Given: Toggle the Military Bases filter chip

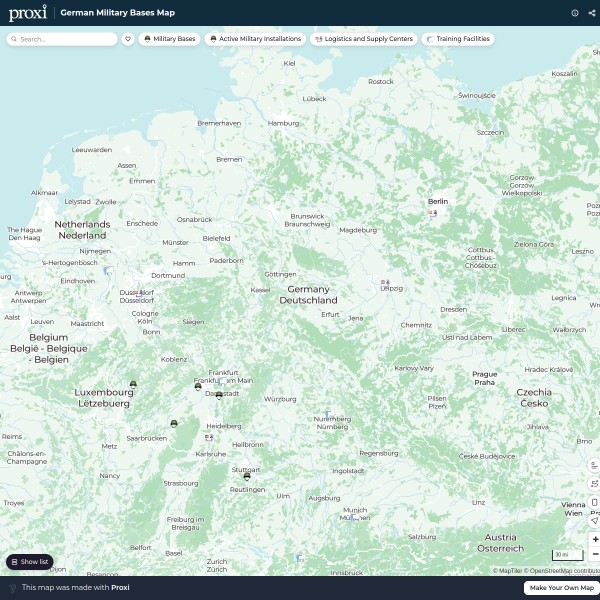Looking at the screenshot, I should [169, 39].
